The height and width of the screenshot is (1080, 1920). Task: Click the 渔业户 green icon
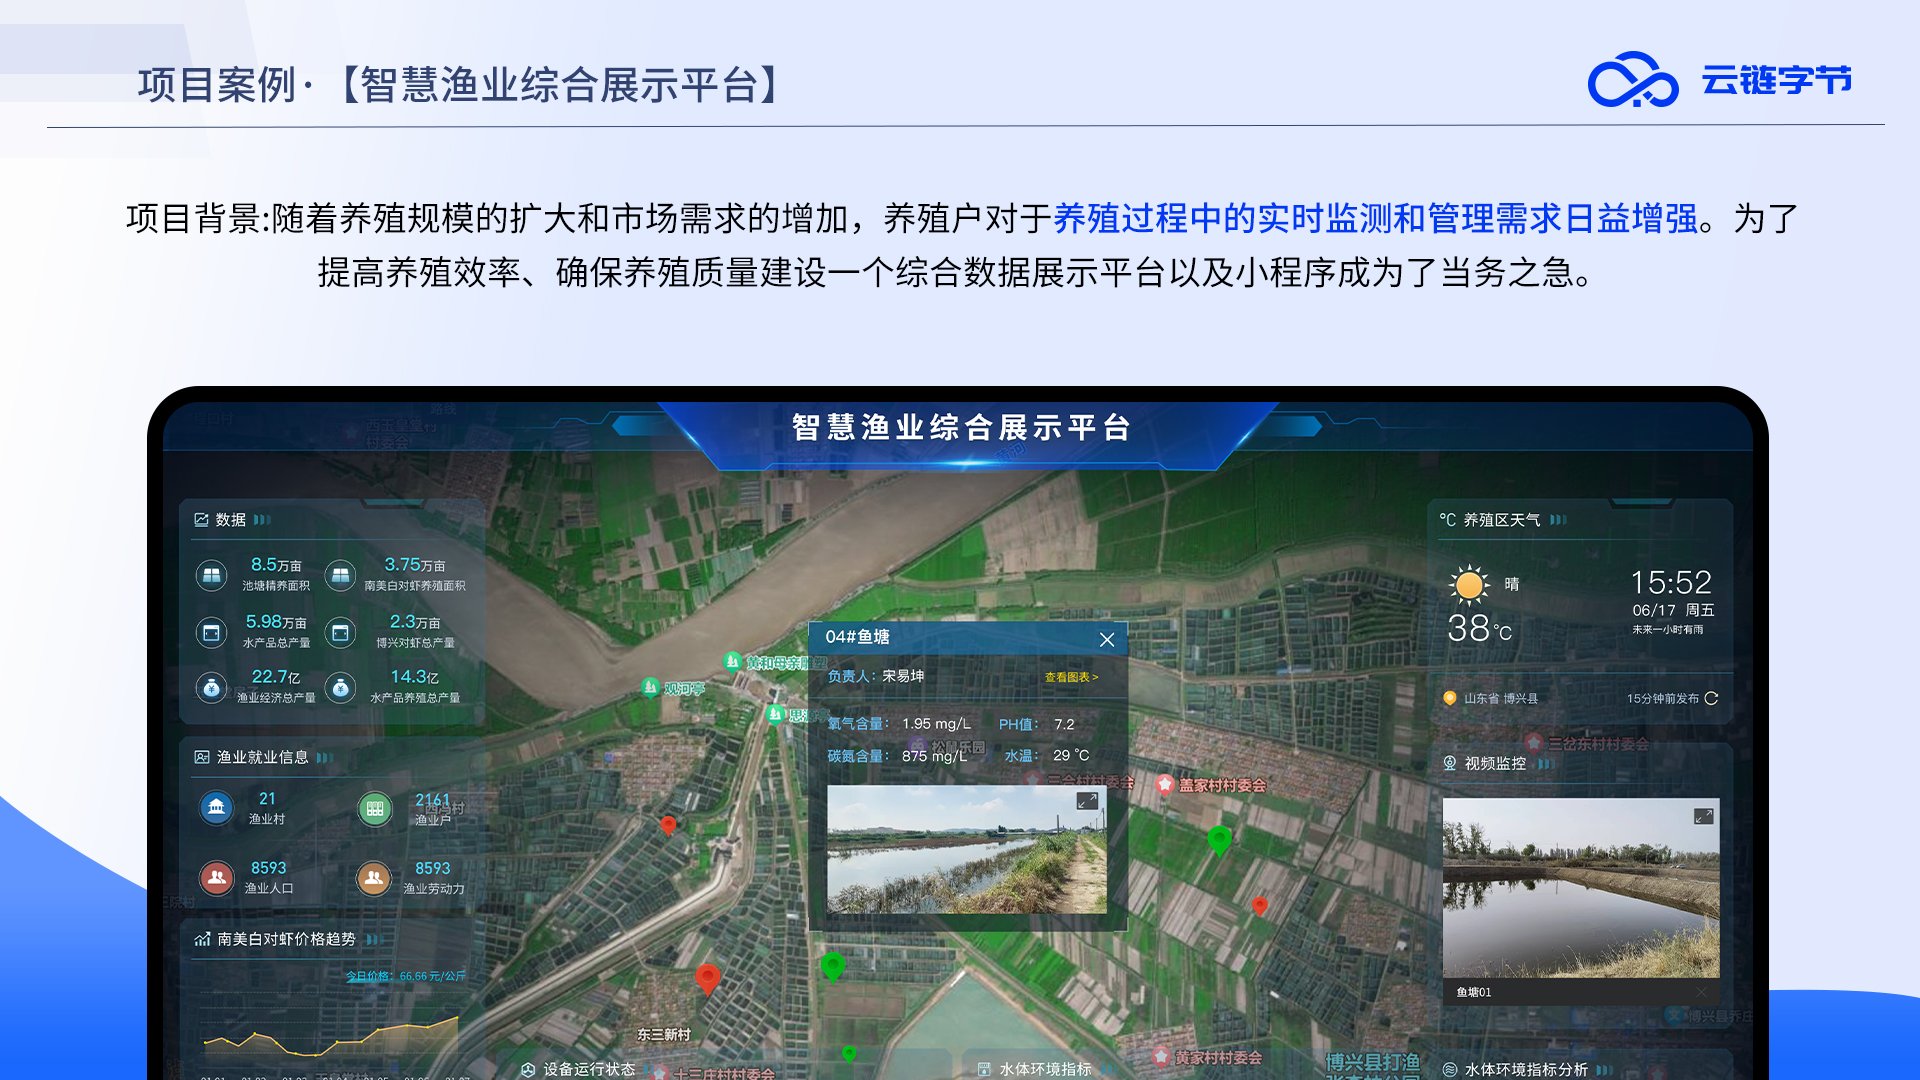(375, 808)
